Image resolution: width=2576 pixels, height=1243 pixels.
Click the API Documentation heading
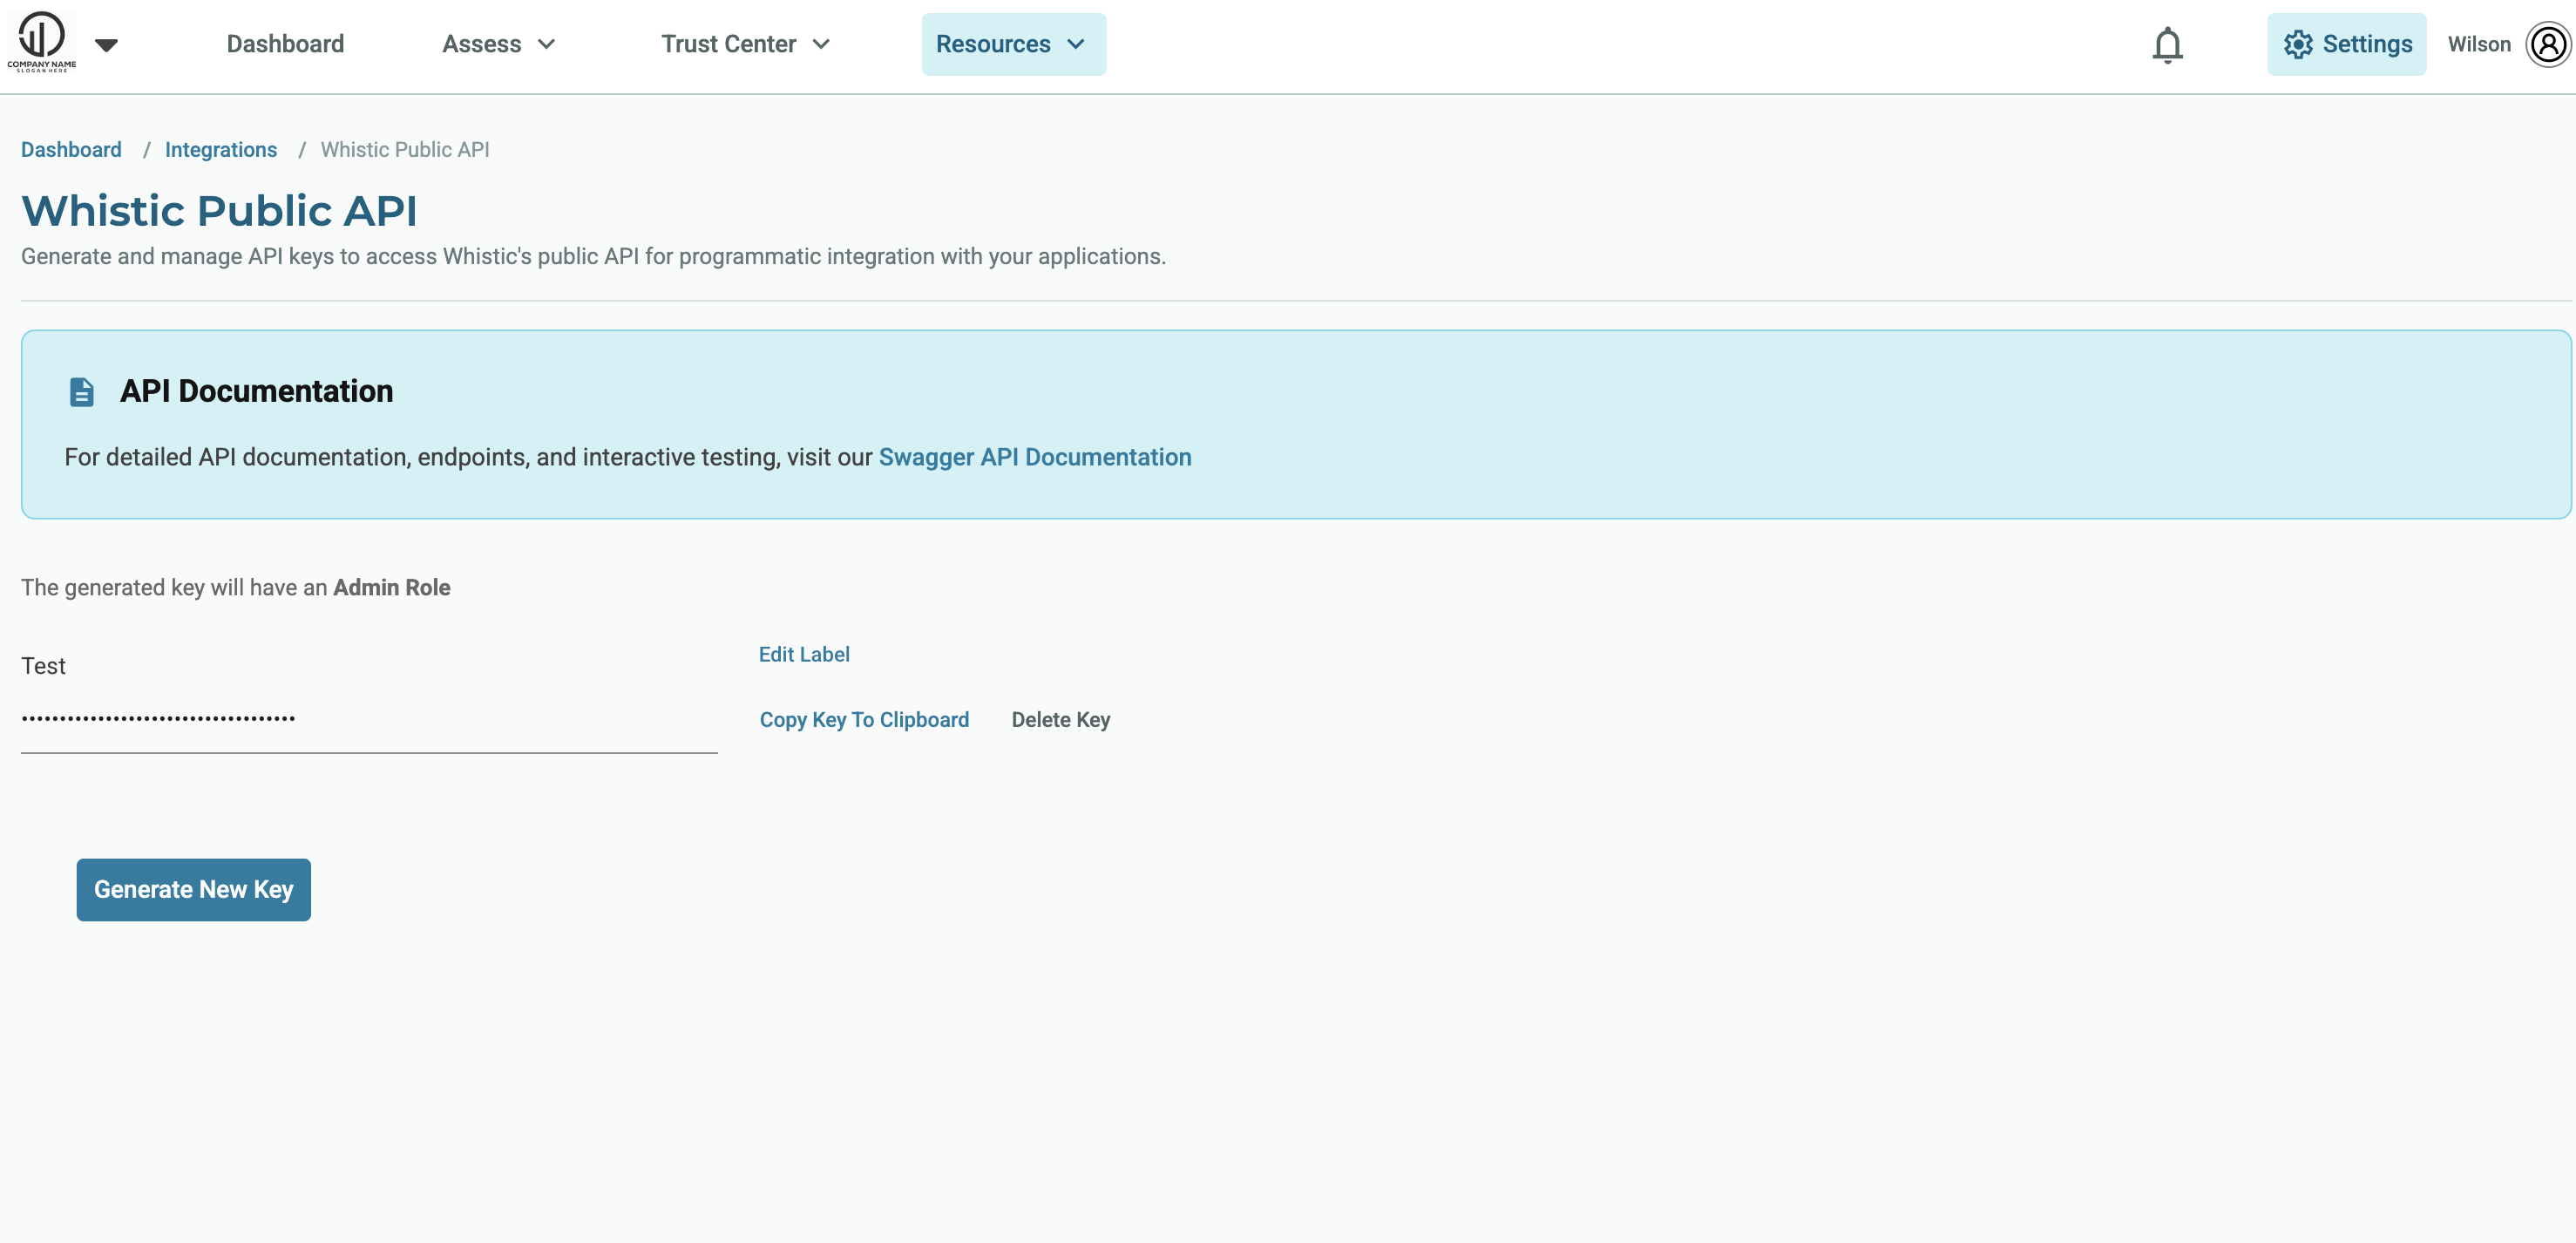(256, 391)
